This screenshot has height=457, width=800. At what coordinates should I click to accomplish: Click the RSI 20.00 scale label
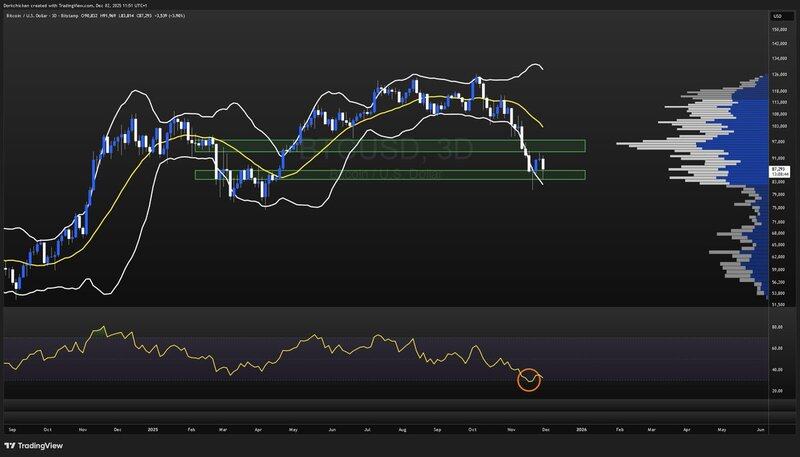pyautogui.click(x=777, y=391)
